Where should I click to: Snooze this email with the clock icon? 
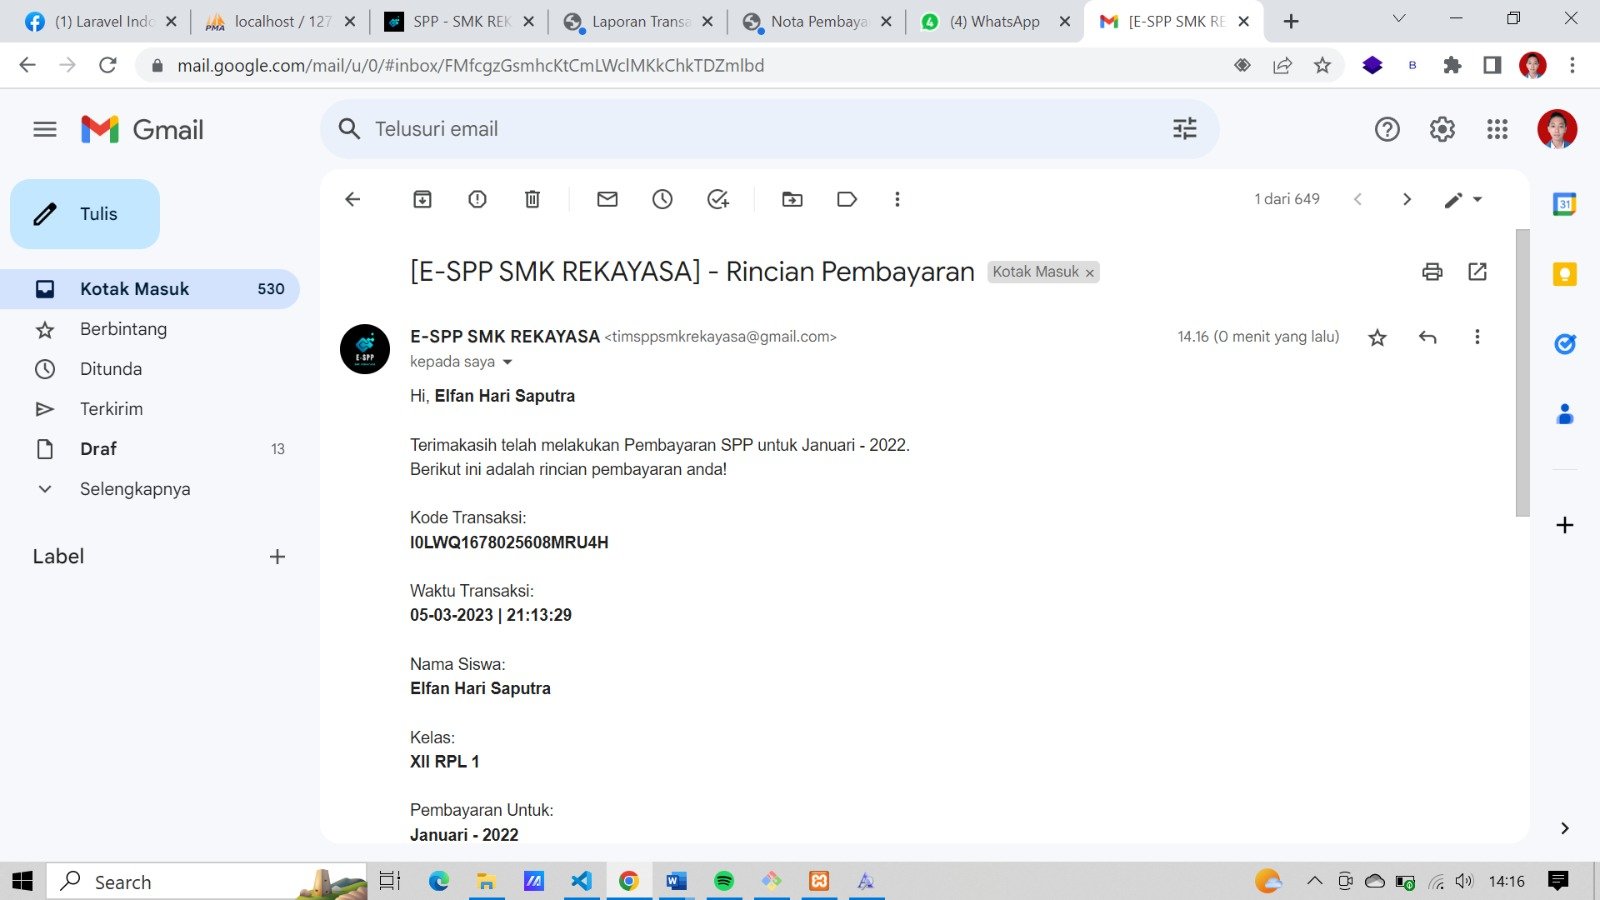[662, 199]
